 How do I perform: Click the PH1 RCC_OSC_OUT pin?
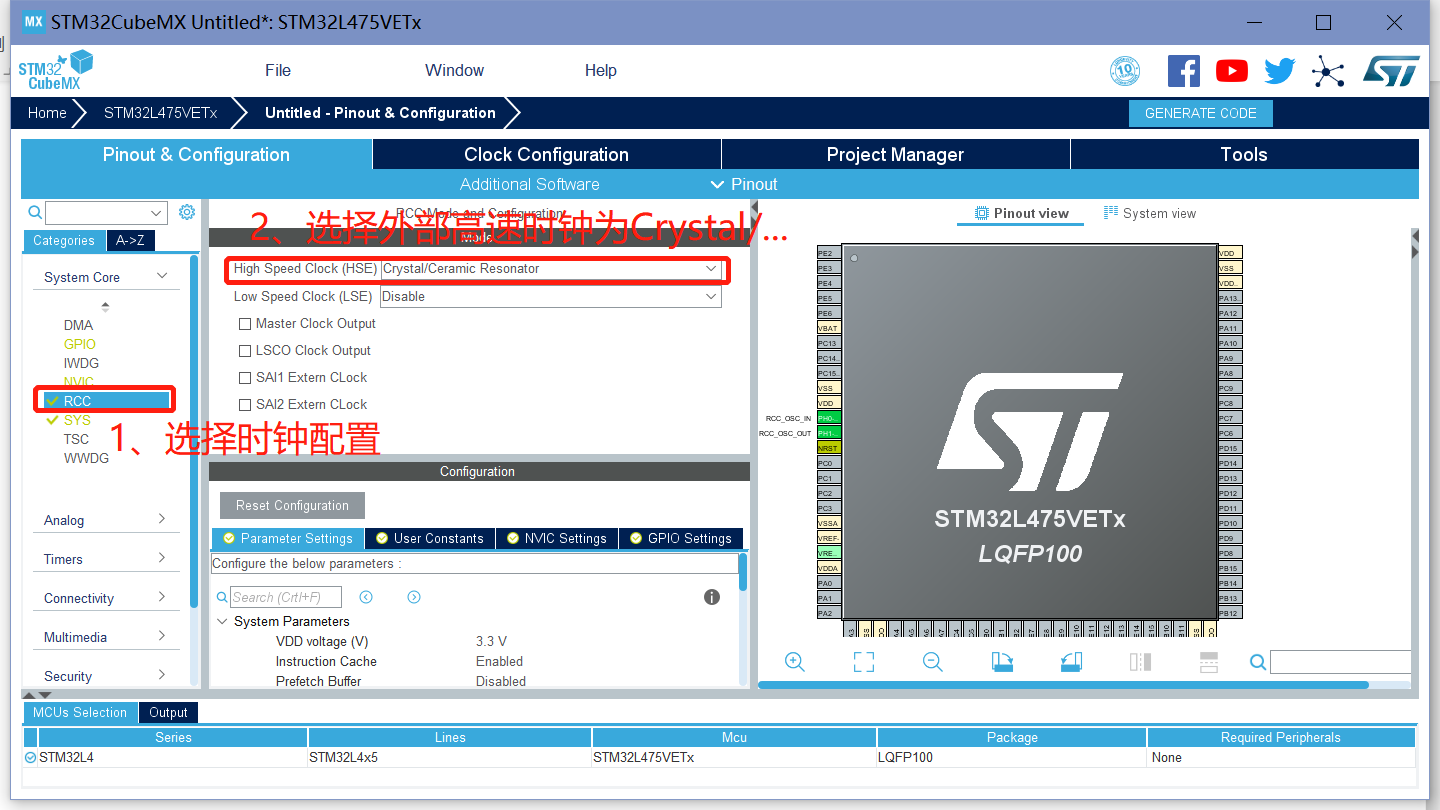coord(829,433)
